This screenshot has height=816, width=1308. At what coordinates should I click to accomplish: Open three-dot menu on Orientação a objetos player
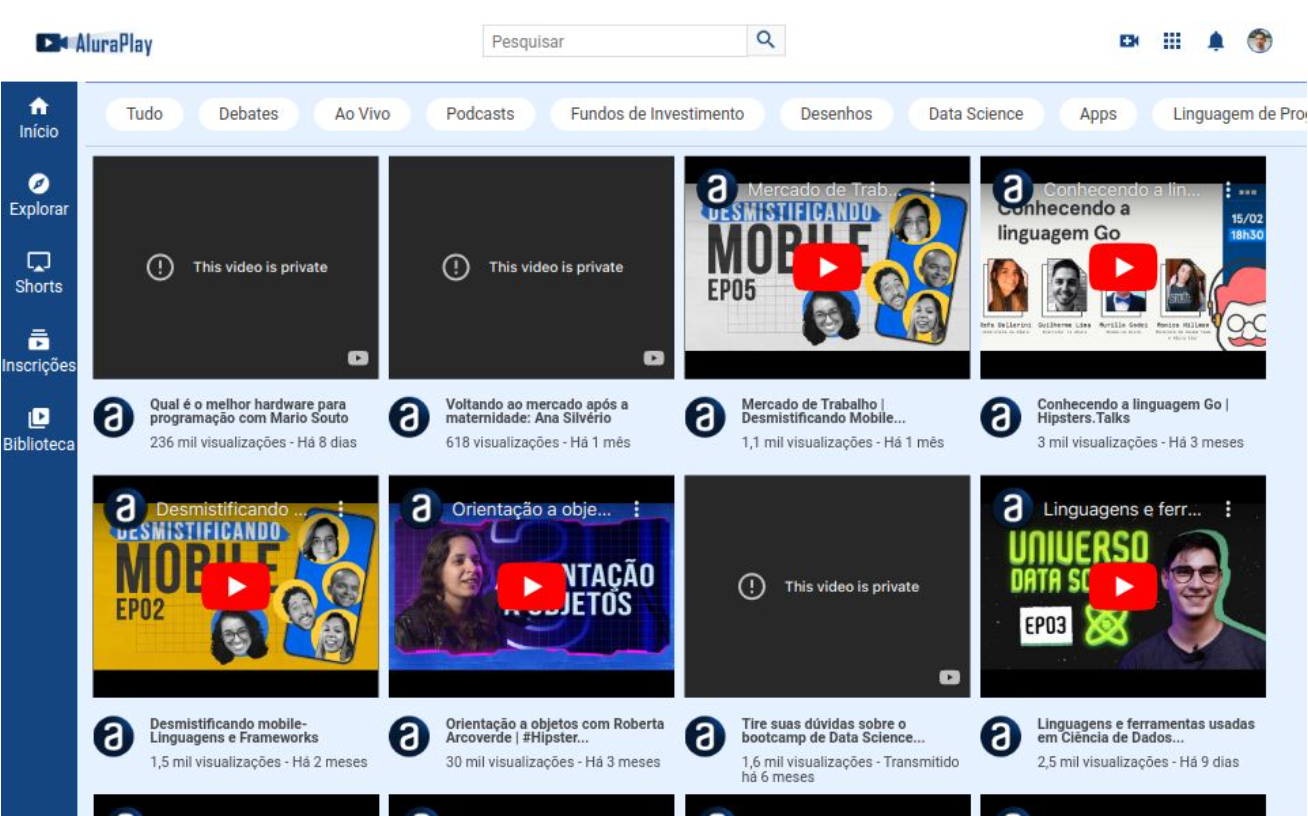[x=636, y=509]
